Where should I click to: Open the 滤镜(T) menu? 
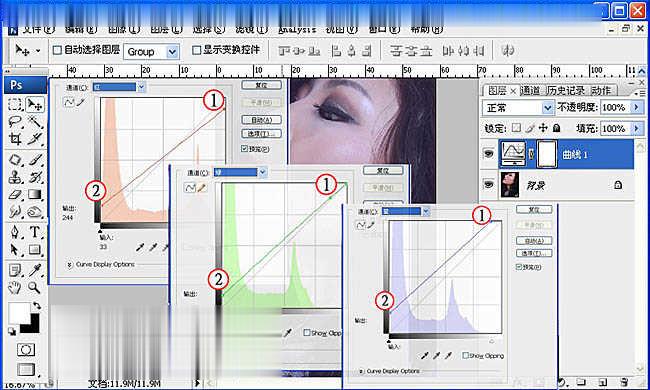pos(251,30)
